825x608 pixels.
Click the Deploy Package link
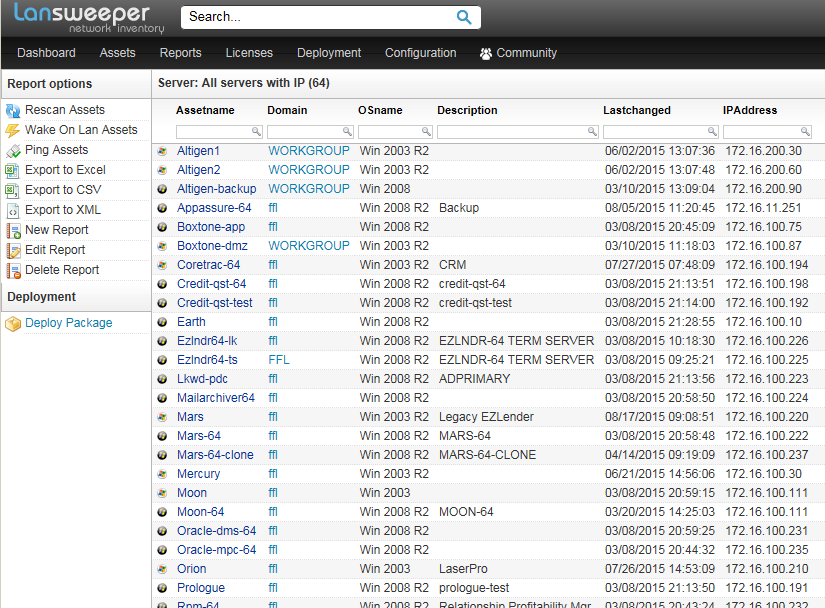click(68, 323)
